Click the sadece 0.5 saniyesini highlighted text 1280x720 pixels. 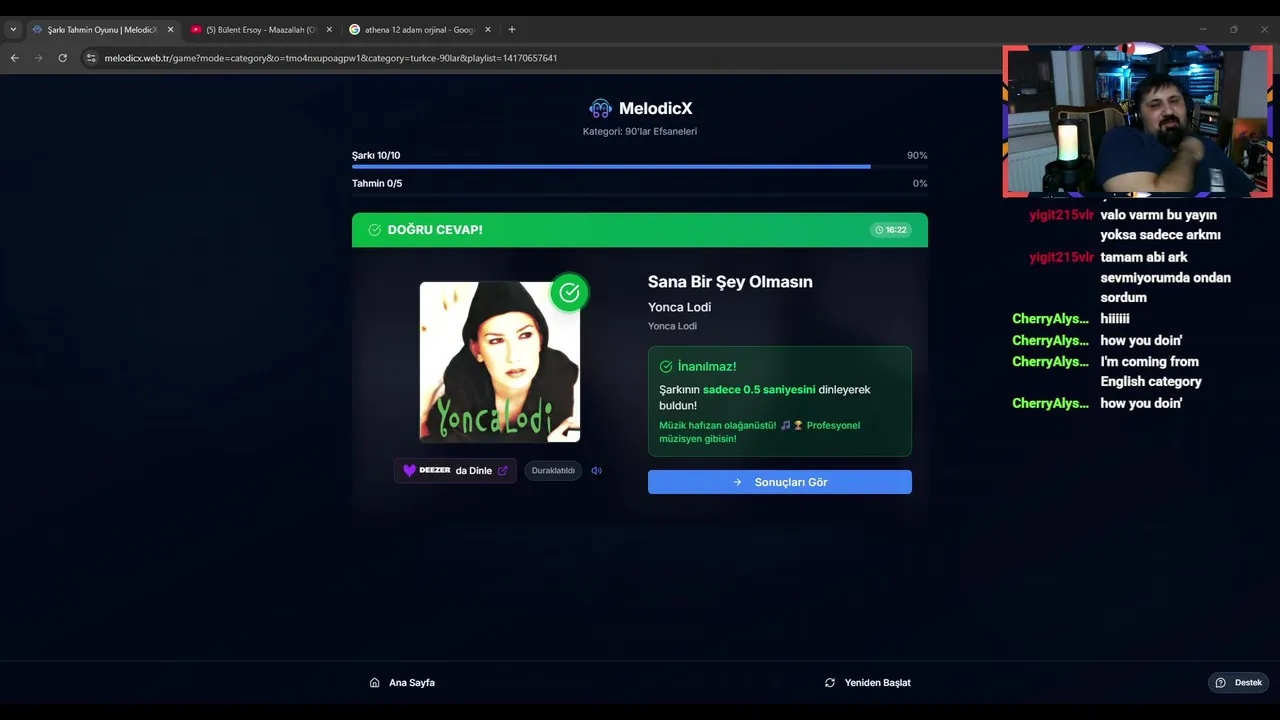(x=759, y=389)
